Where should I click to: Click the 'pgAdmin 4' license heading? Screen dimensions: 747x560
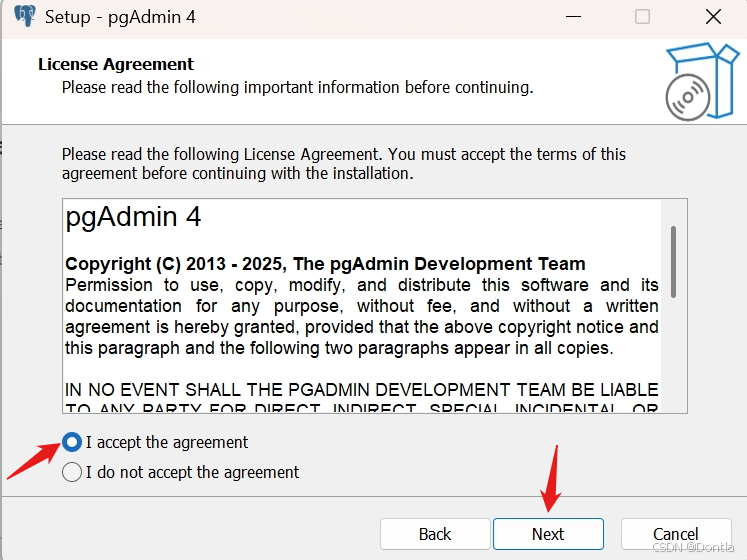[x=133, y=217]
